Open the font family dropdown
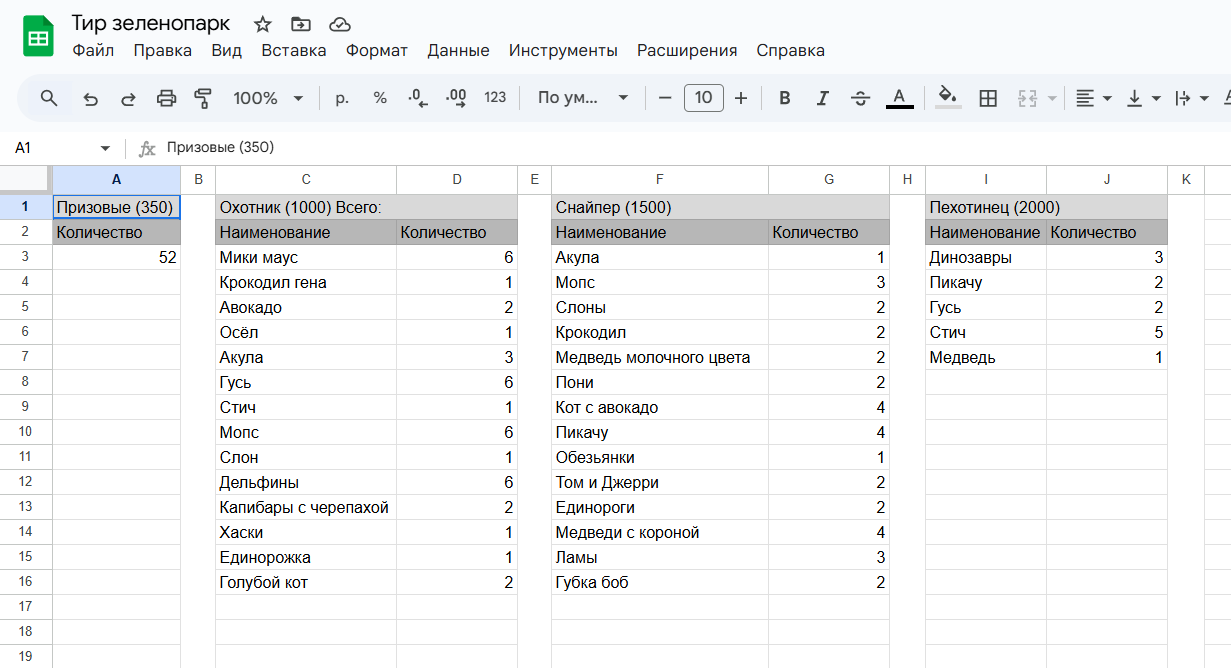The height and width of the screenshot is (668, 1231). [583, 98]
